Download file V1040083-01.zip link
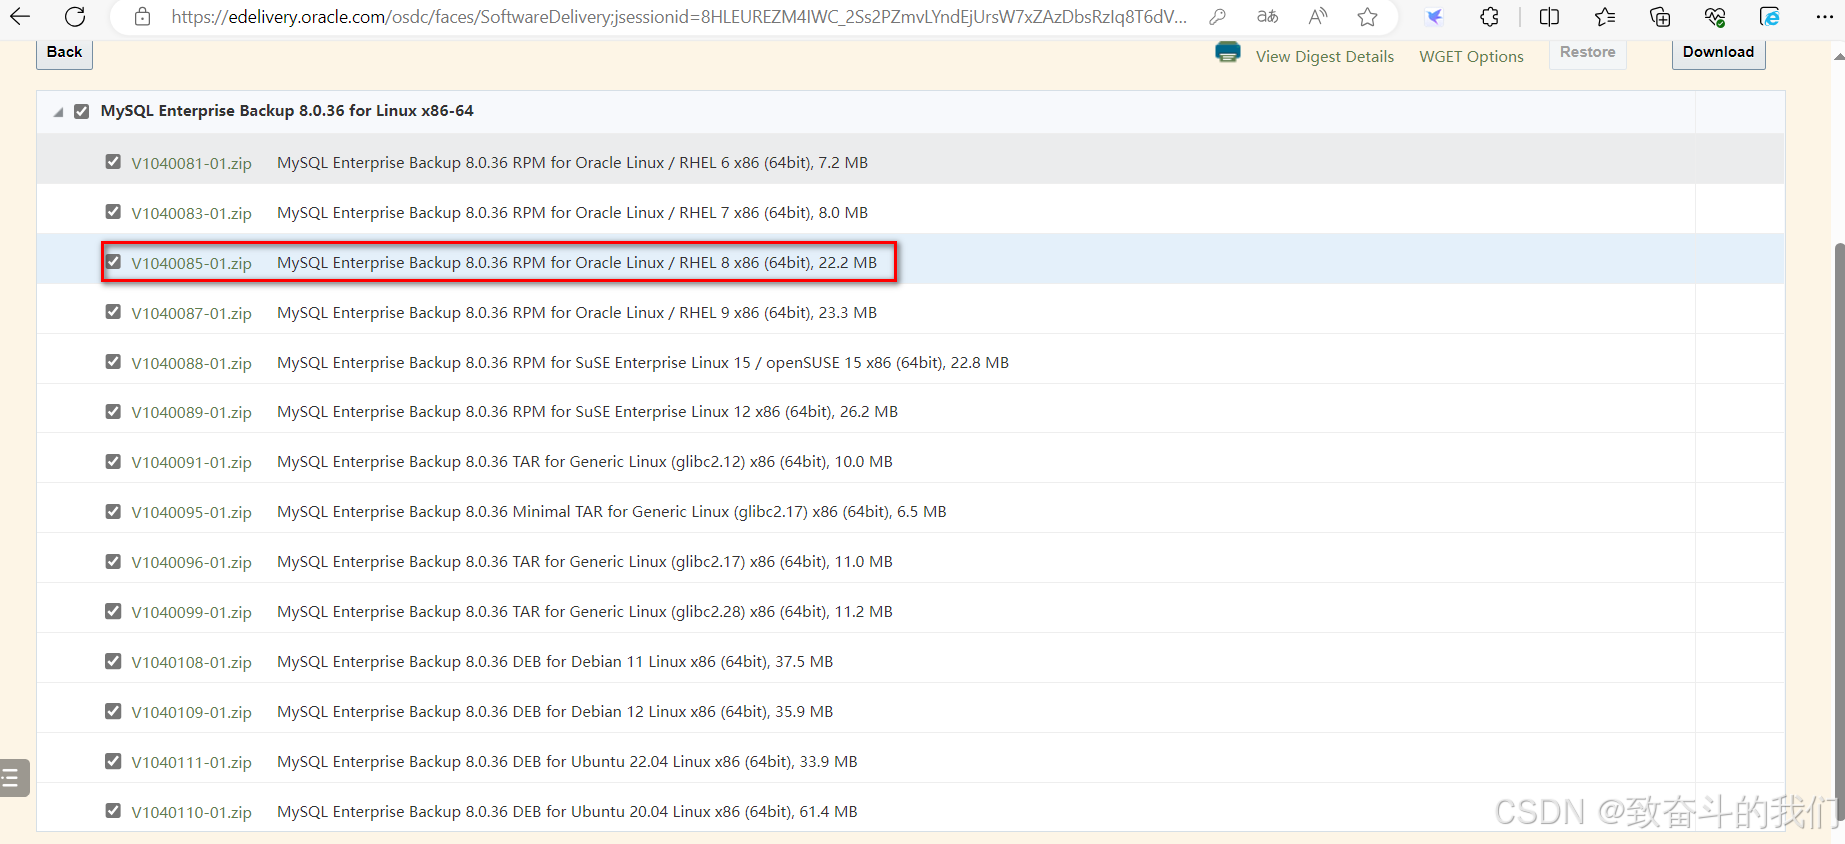The image size is (1845, 844). click(191, 213)
